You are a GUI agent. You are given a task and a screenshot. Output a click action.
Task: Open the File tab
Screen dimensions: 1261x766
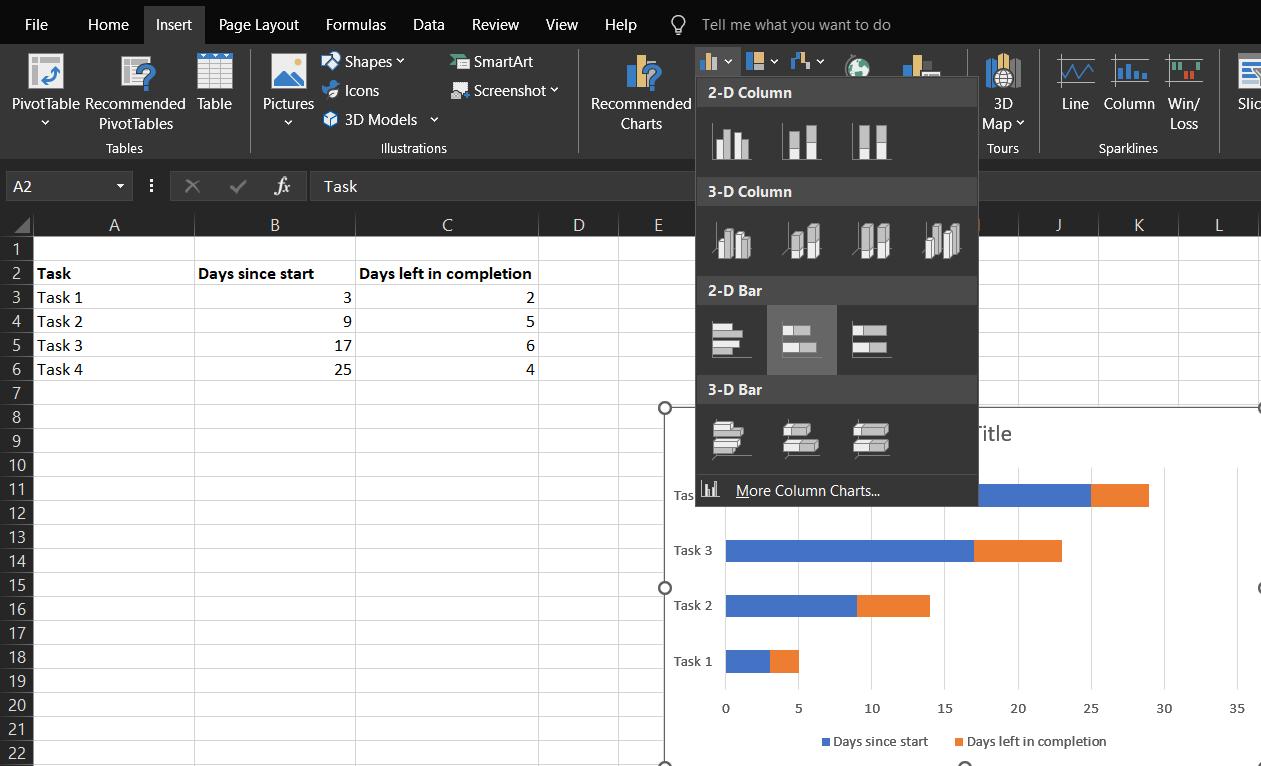[36, 25]
